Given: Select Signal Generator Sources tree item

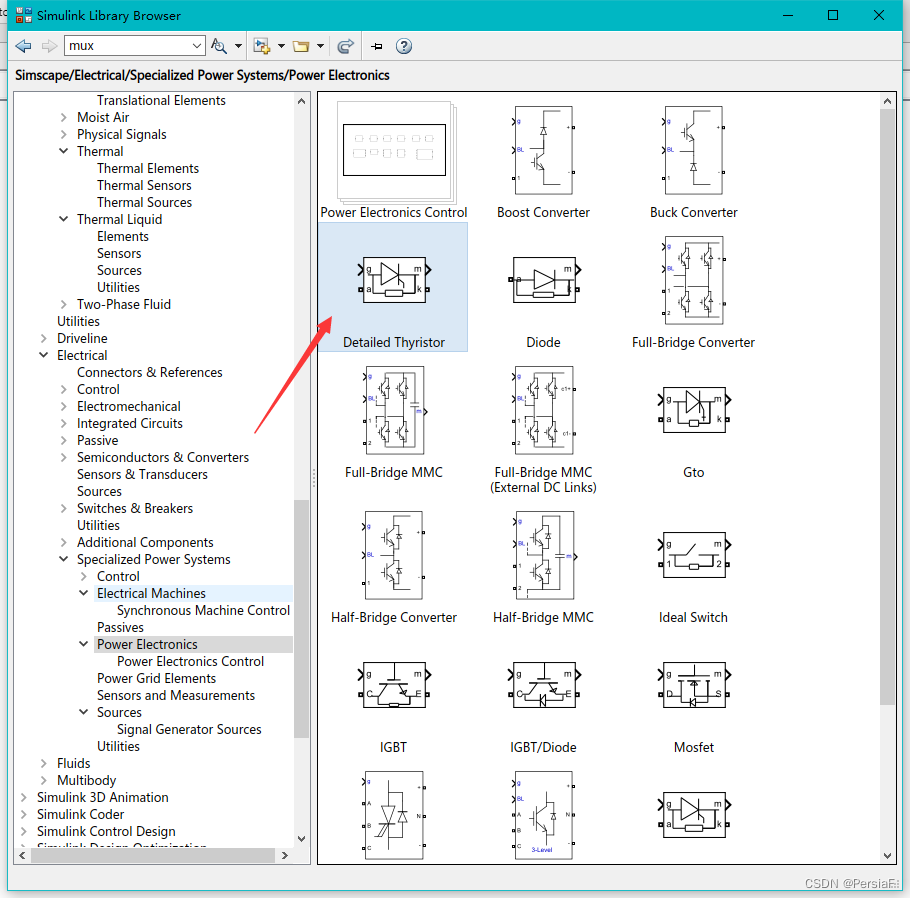Looking at the screenshot, I should coord(189,729).
